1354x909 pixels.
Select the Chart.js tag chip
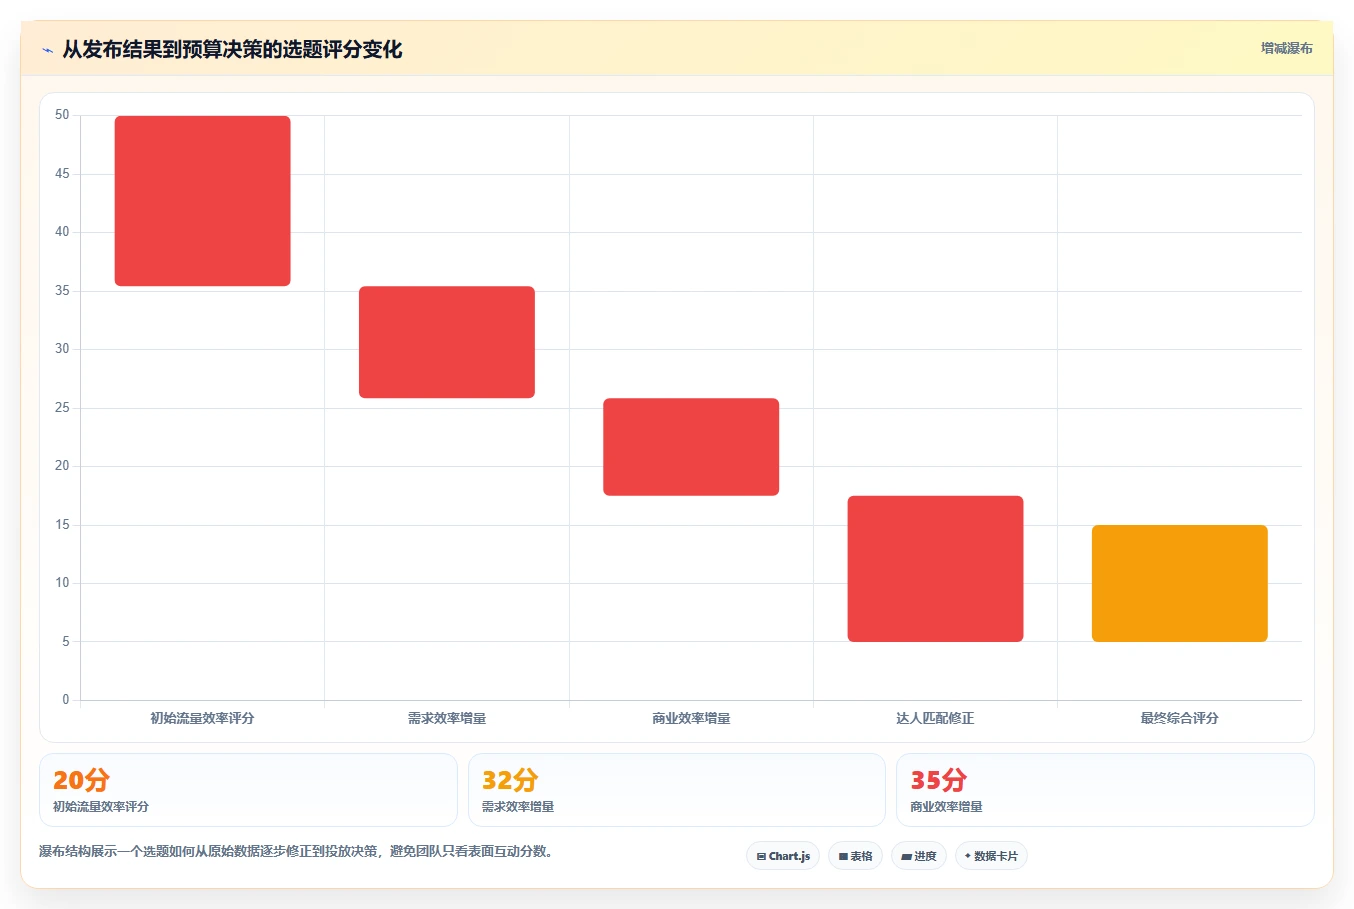[x=783, y=856]
